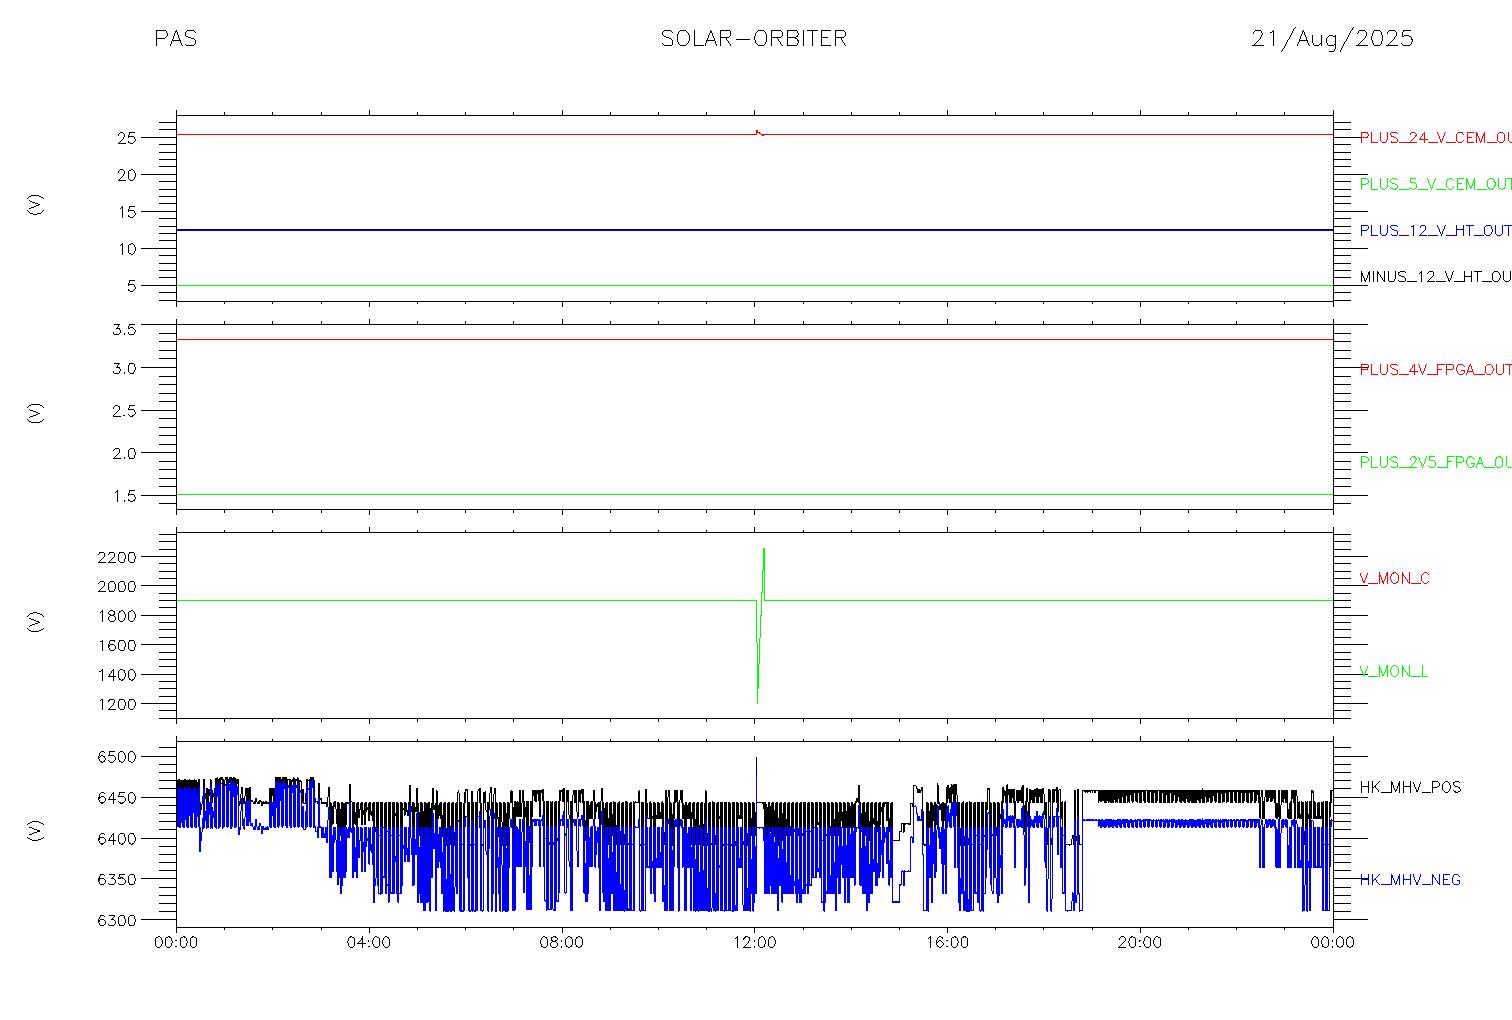The width and height of the screenshot is (1512, 1020).
Task: Click the 16:00 time axis label
Action: [947, 943]
